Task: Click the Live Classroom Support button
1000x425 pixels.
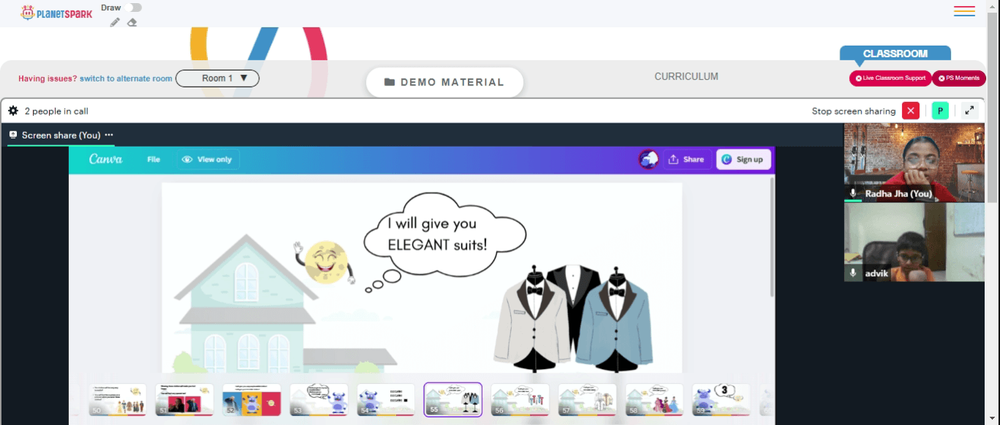Action: point(890,78)
